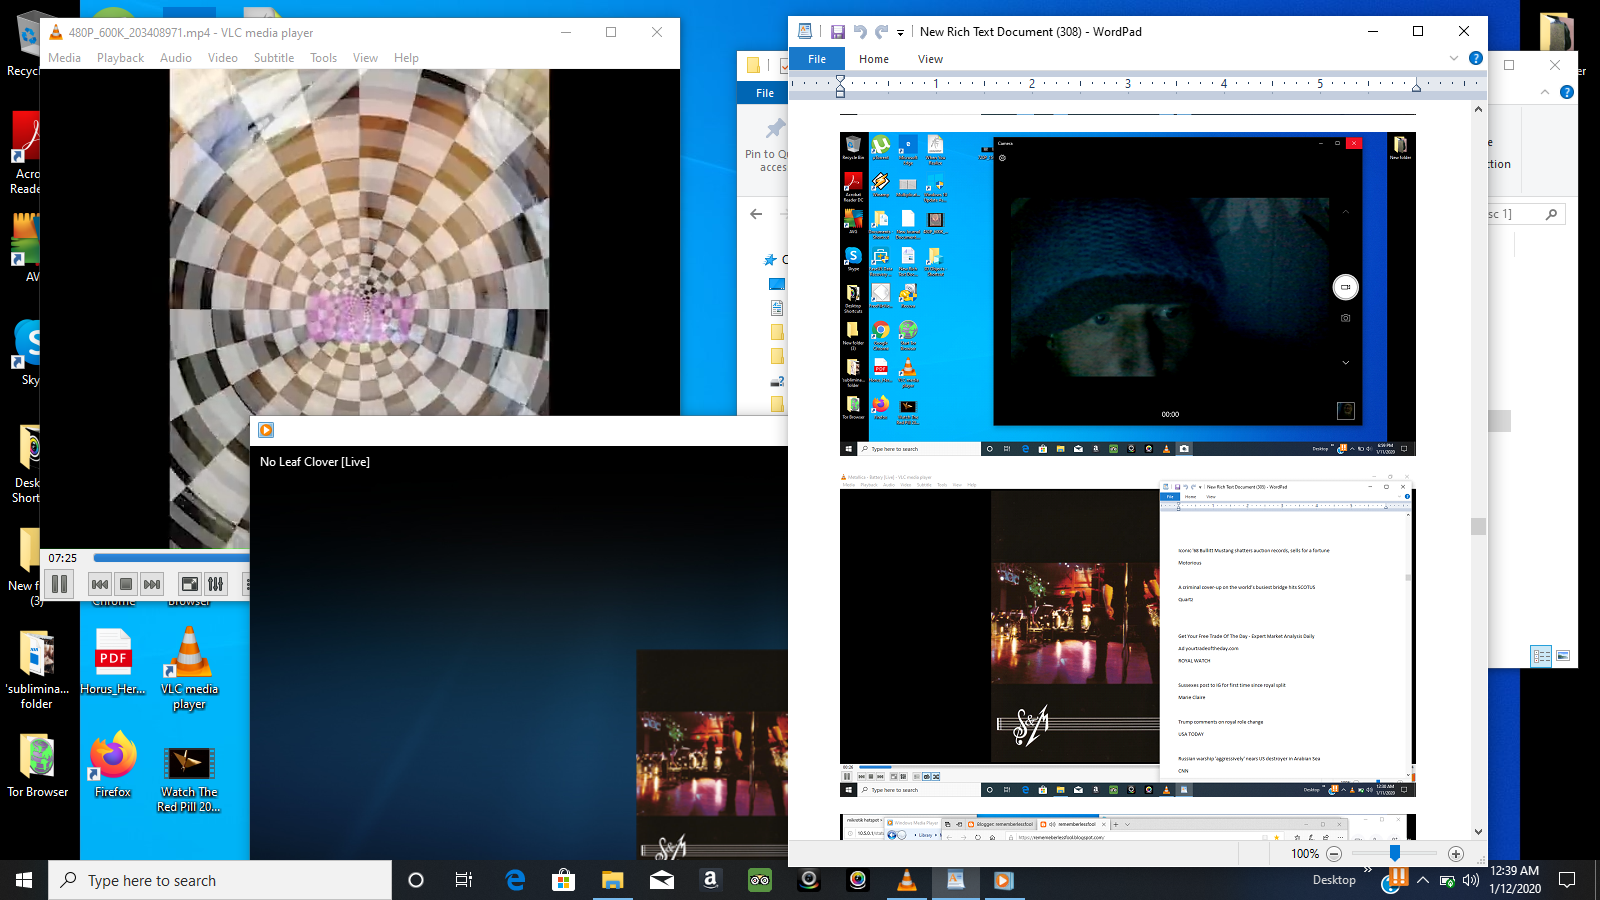Open TripAdvisor icon on taskbar
The image size is (1600, 900).
760,880
